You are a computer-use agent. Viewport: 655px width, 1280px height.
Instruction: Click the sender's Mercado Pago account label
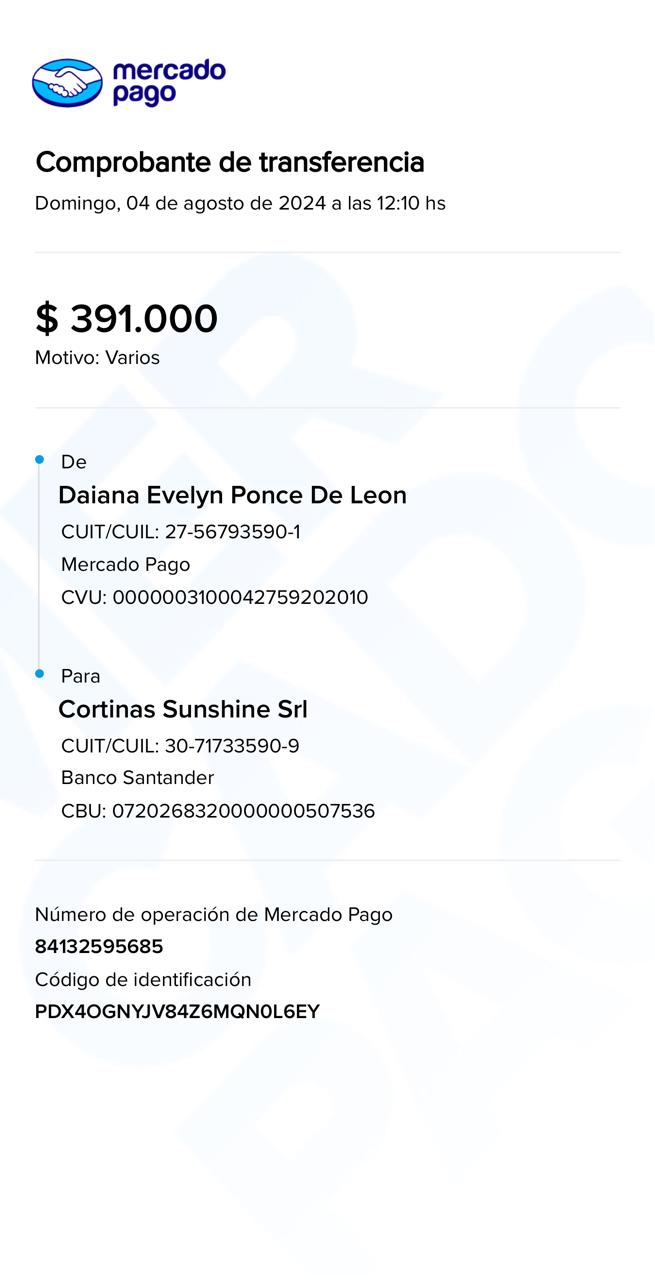point(125,564)
